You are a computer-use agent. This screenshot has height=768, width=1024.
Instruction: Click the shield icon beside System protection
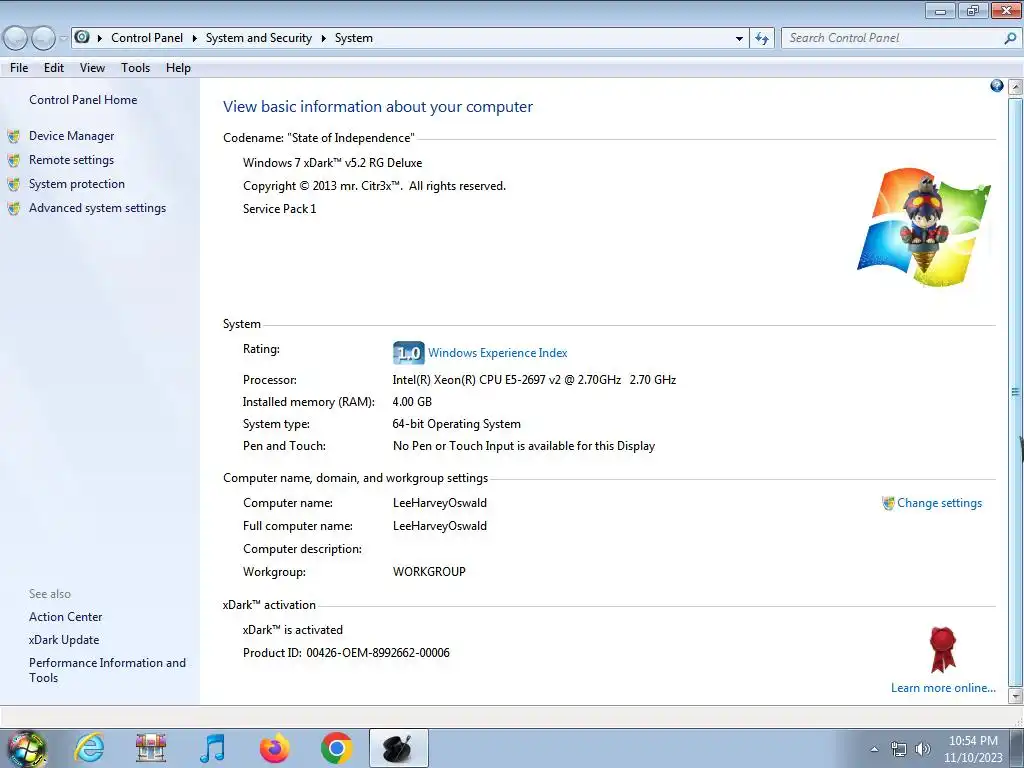coord(13,184)
